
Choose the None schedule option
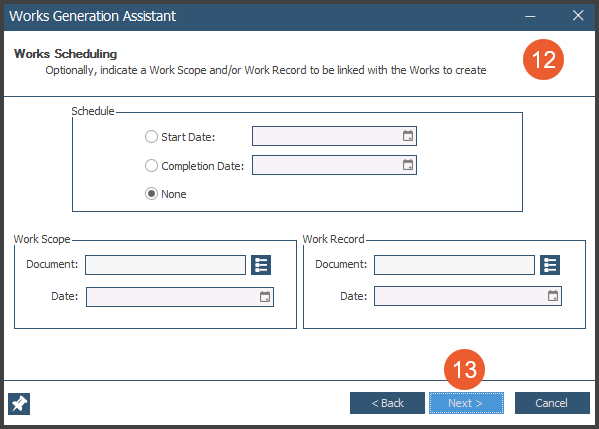click(x=151, y=194)
